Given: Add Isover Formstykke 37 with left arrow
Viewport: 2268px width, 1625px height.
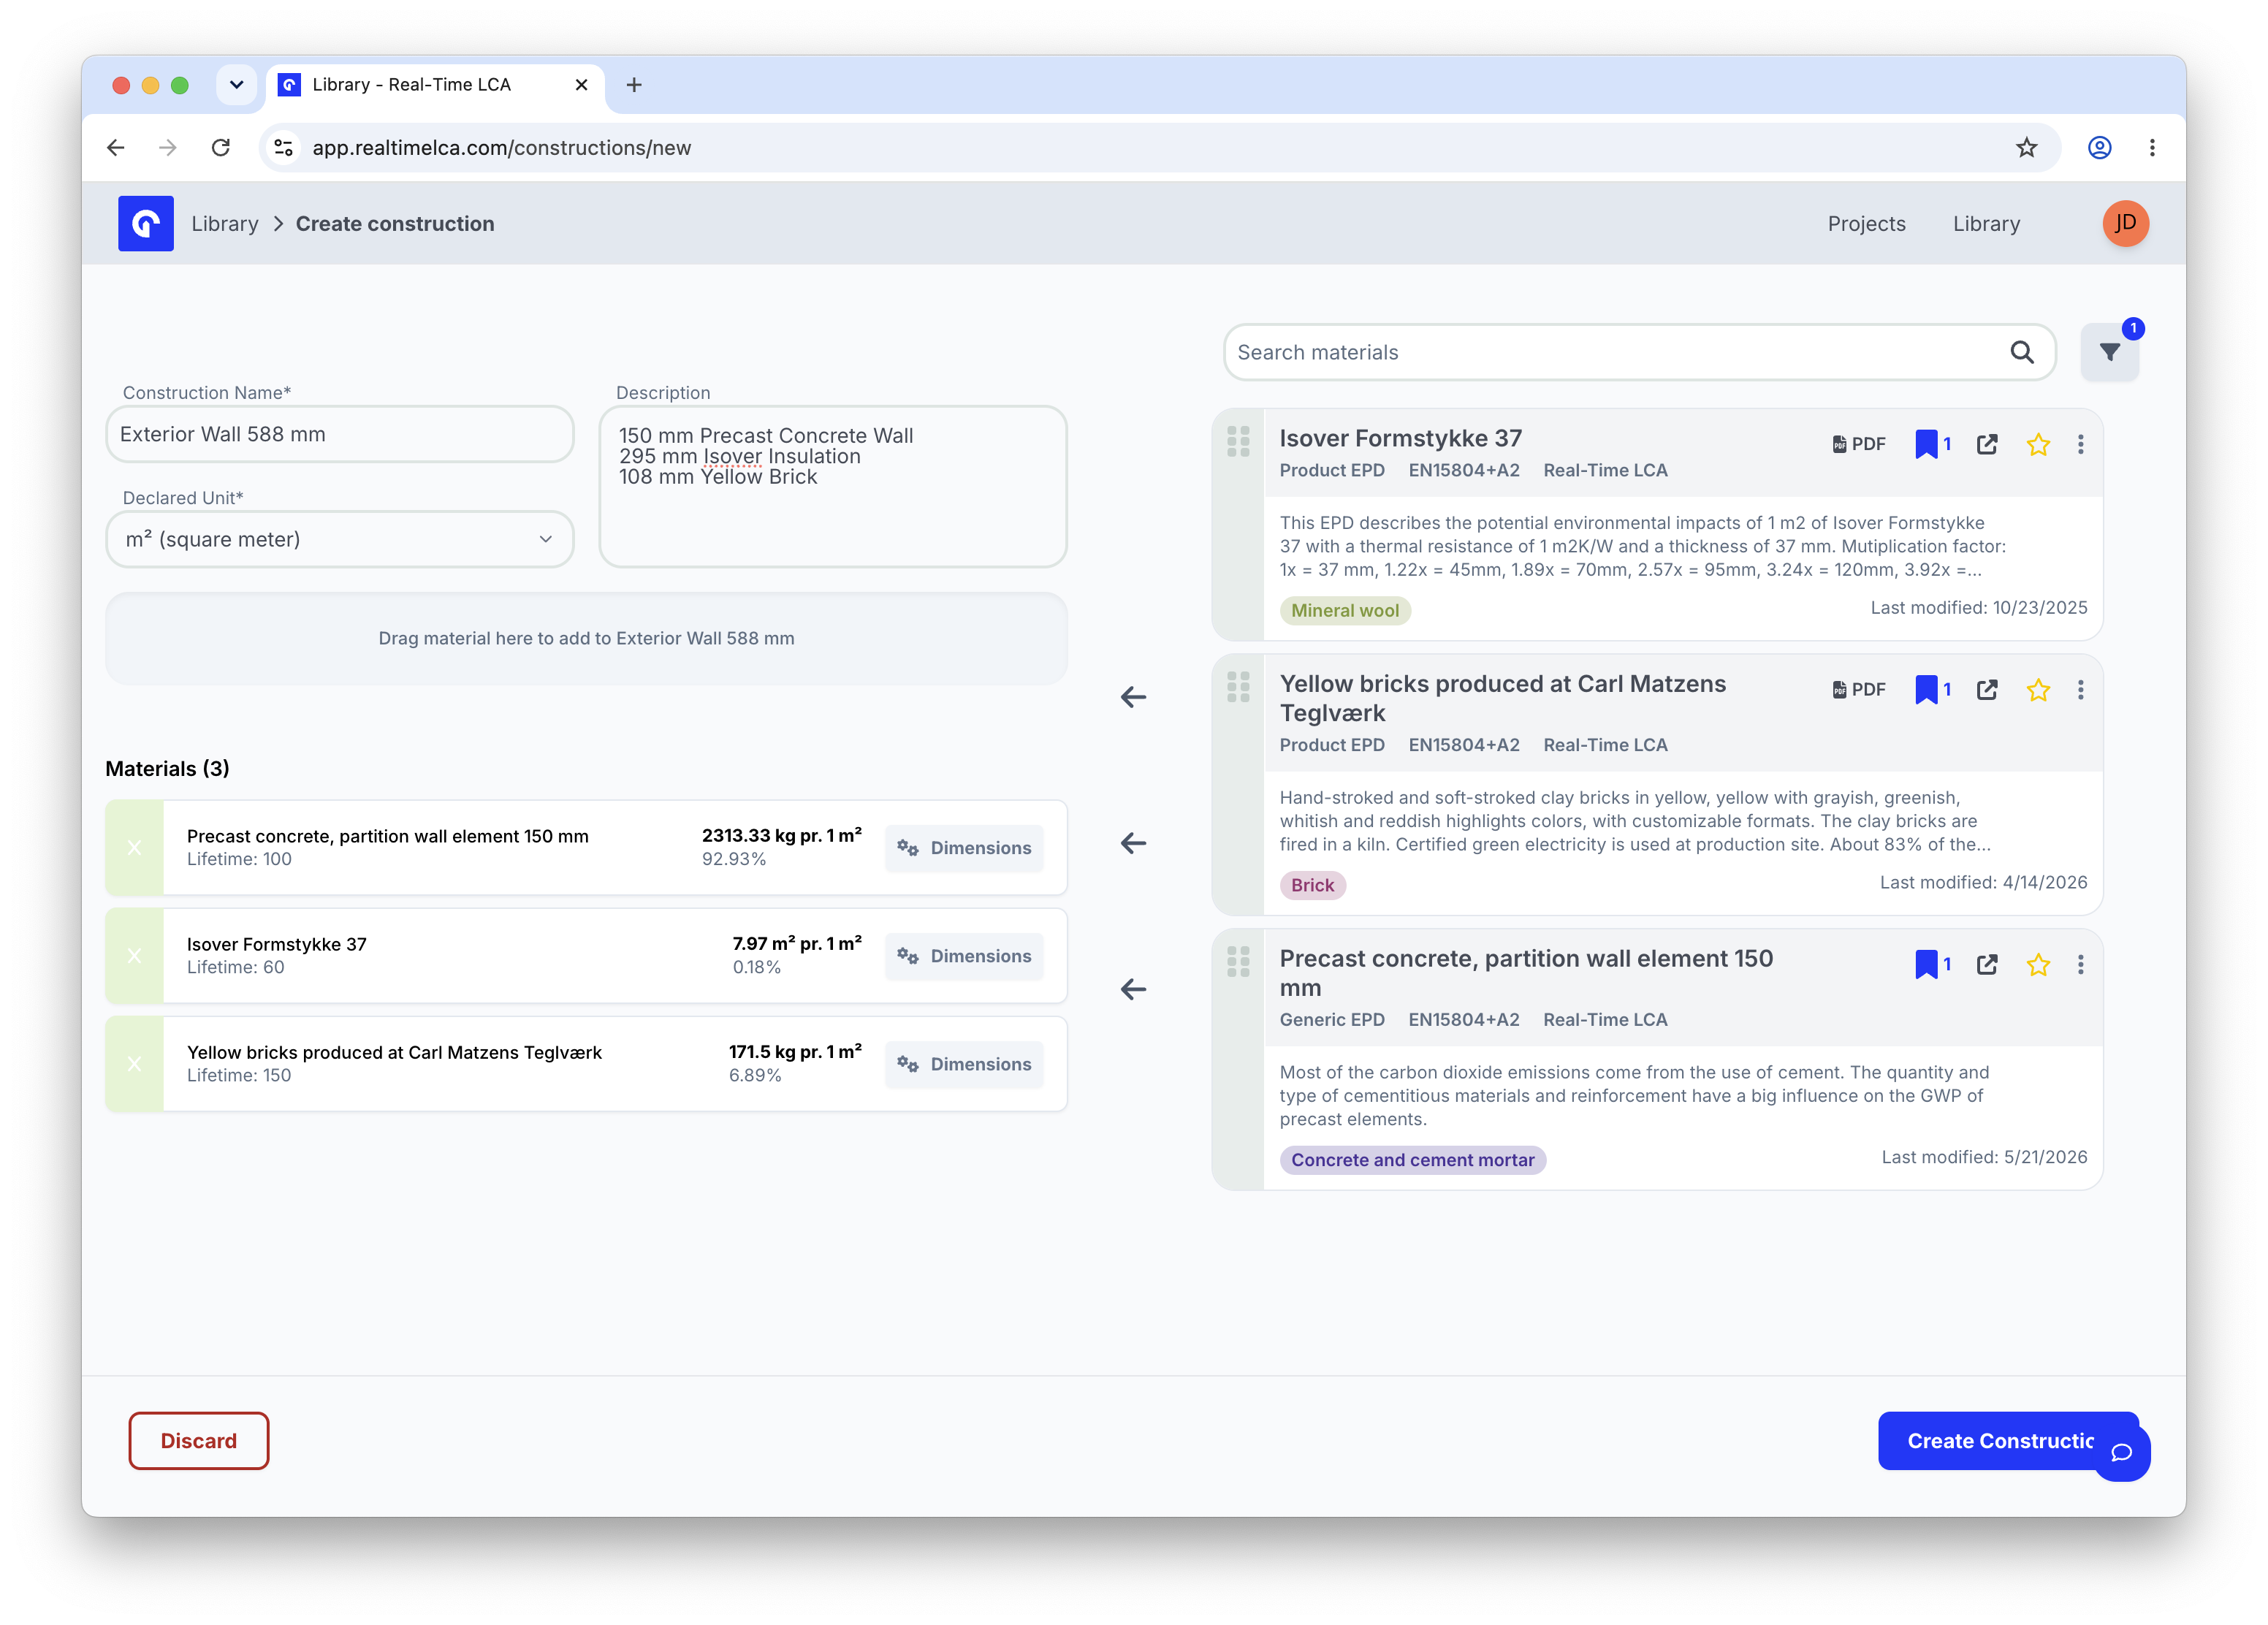Looking at the screenshot, I should point(1133,697).
